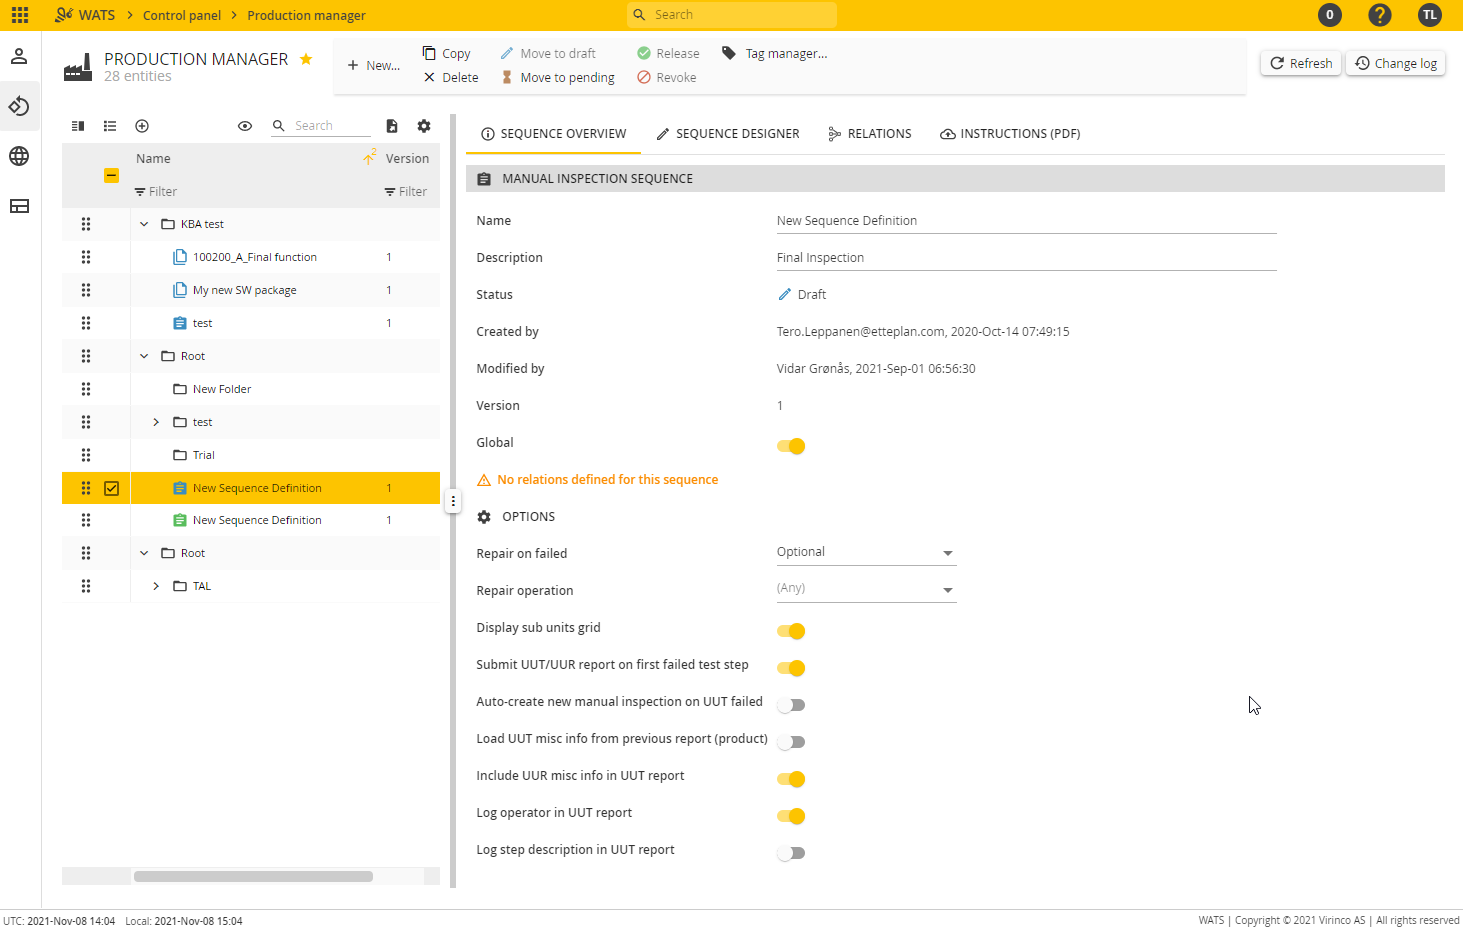
Task: Expand the test folder under Root
Action: [156, 422]
